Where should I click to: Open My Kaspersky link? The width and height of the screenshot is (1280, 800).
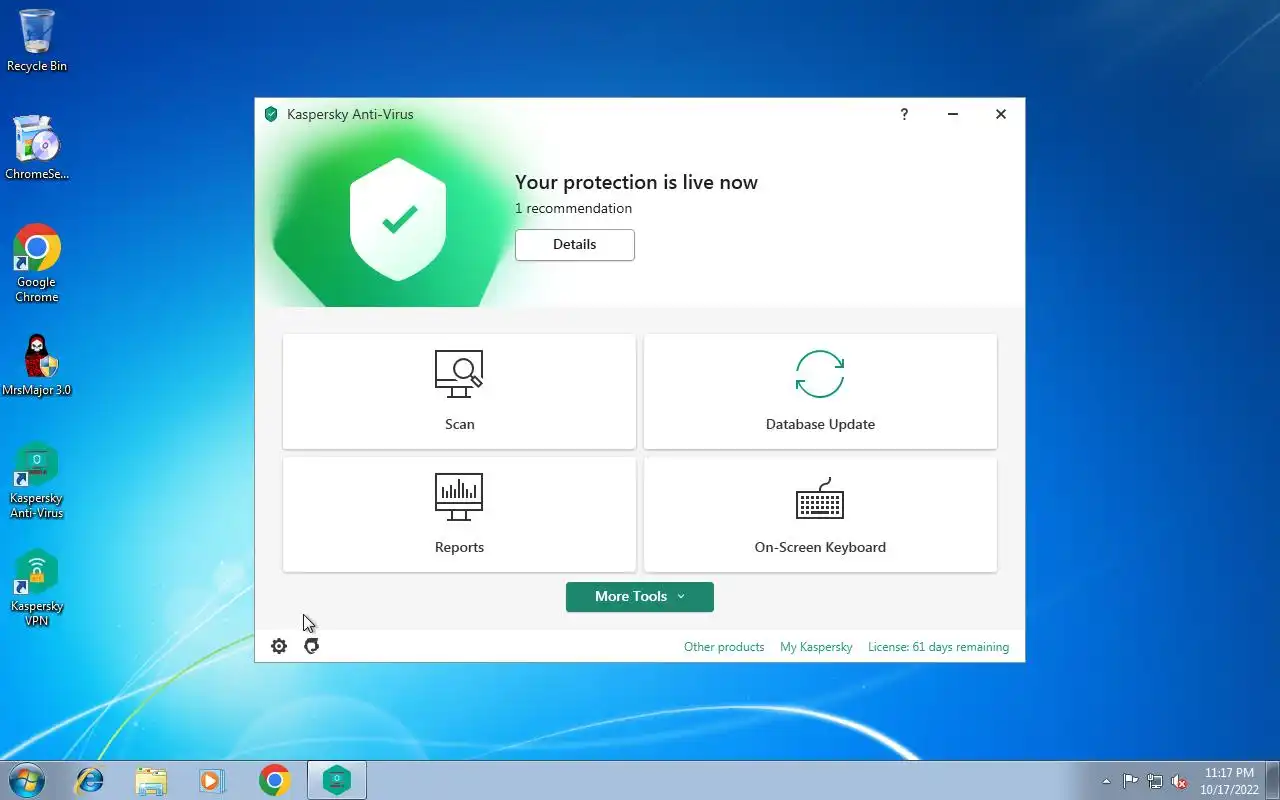coord(816,647)
